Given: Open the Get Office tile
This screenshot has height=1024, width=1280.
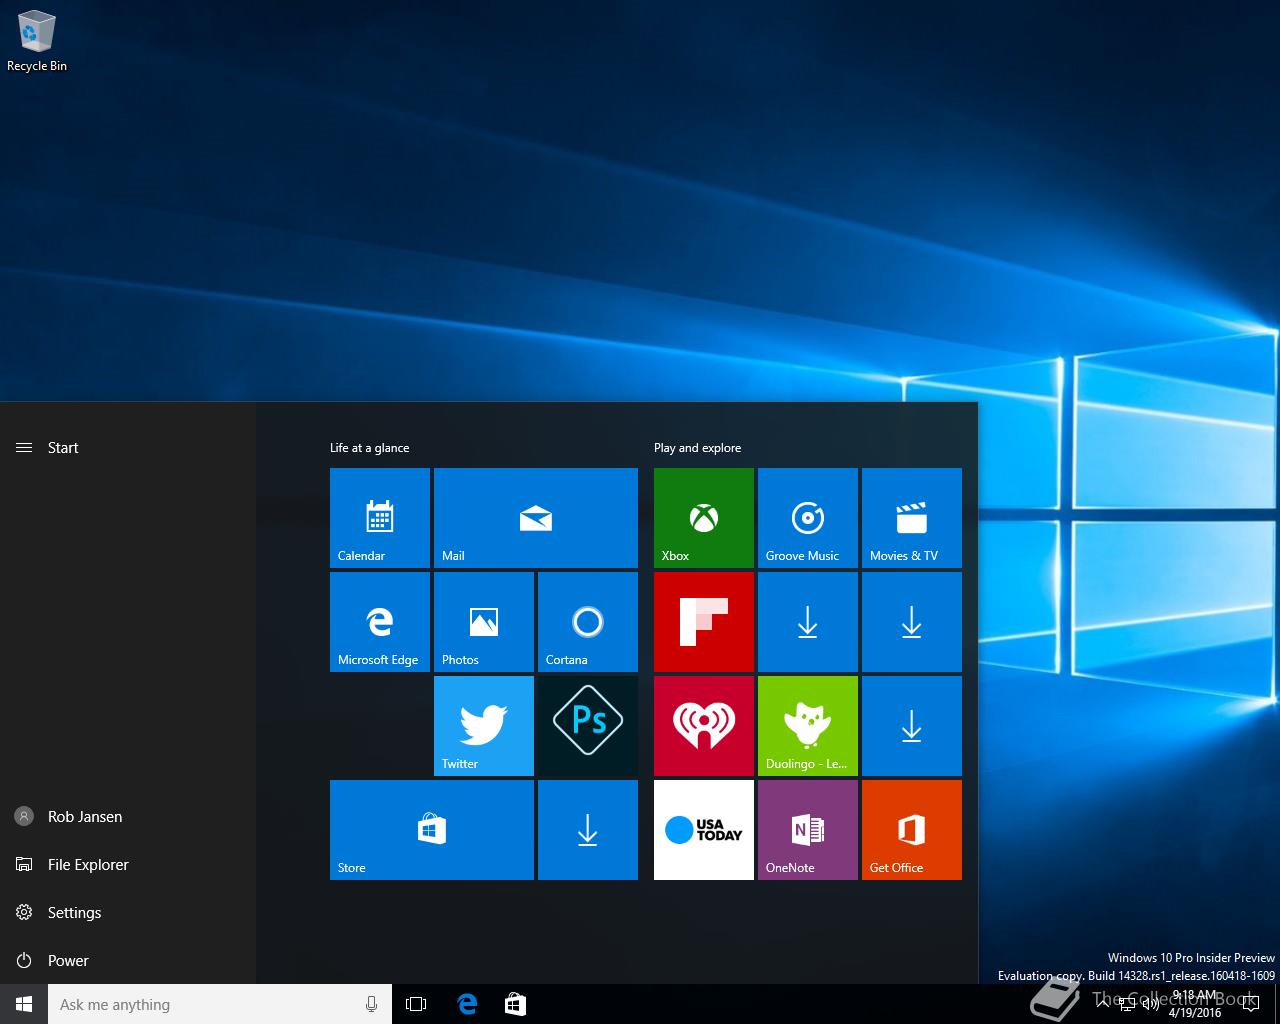Looking at the screenshot, I should (x=912, y=830).
